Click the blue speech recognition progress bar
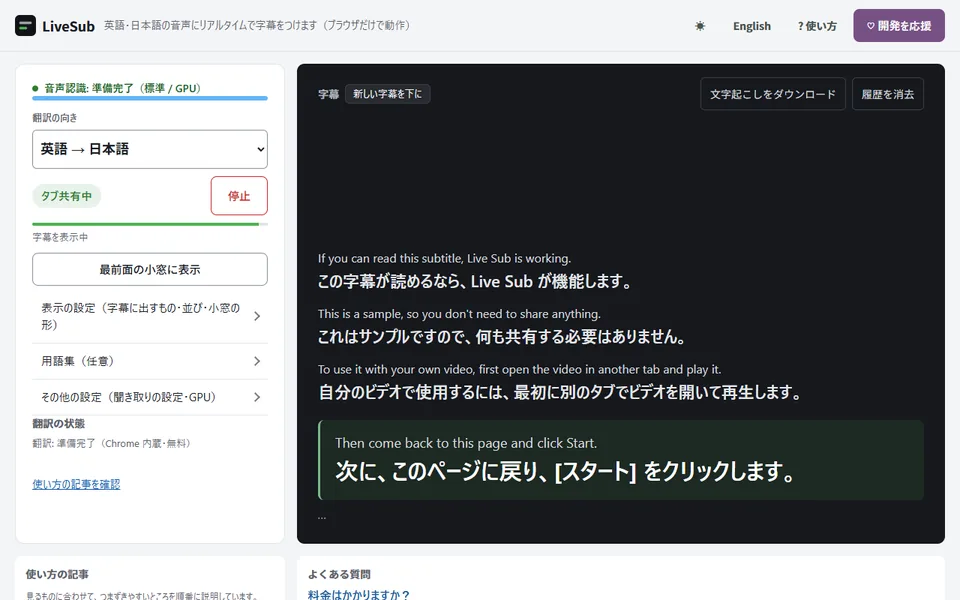The image size is (960, 600). pyautogui.click(x=150, y=98)
